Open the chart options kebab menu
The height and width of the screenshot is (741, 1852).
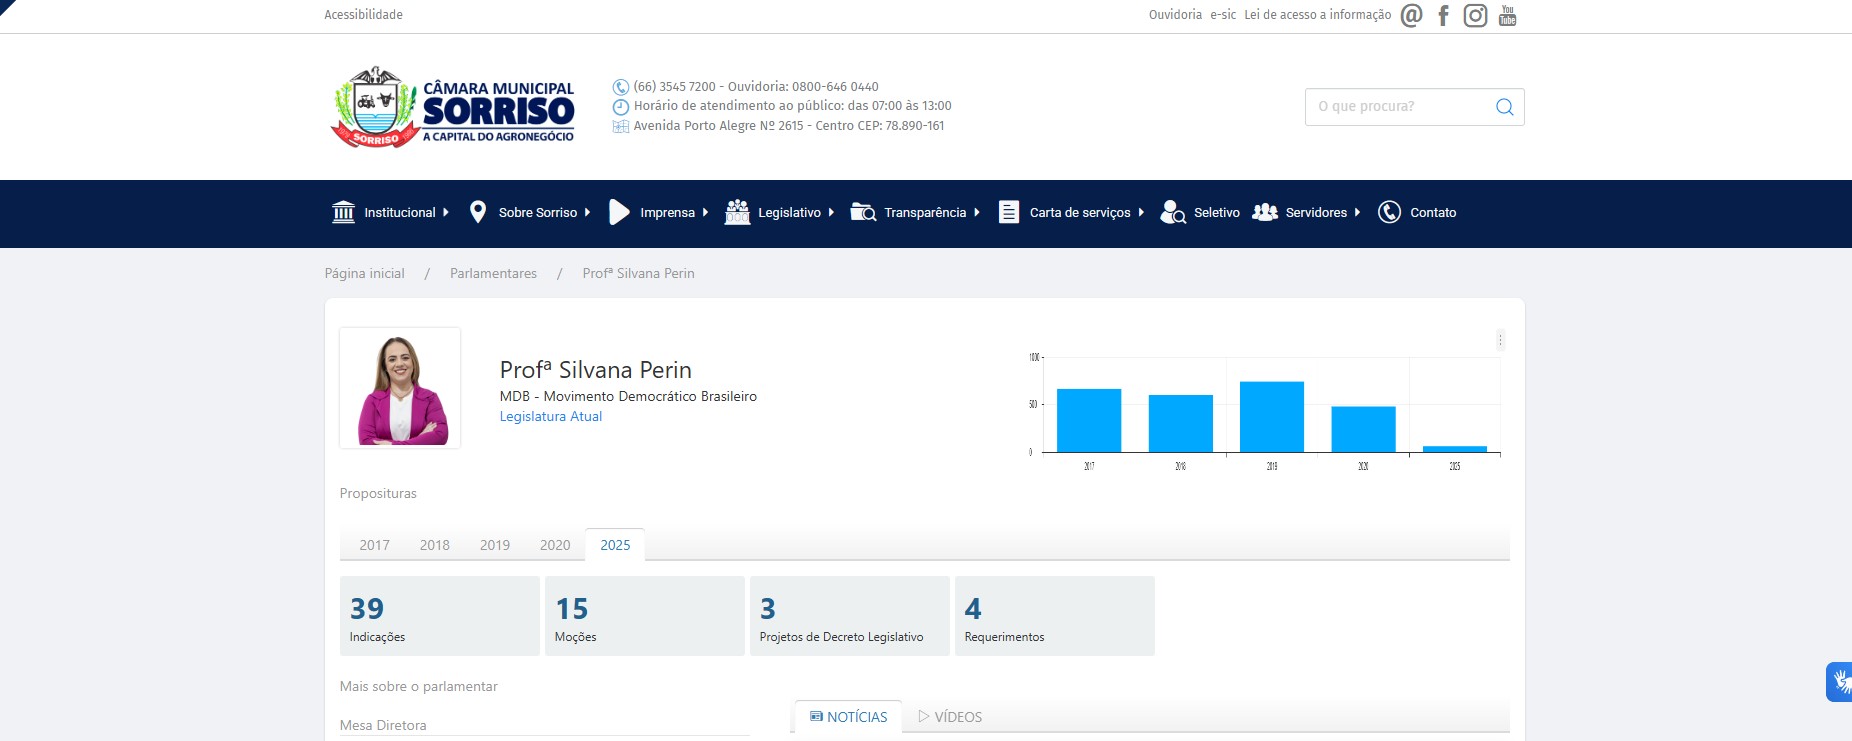(1500, 340)
